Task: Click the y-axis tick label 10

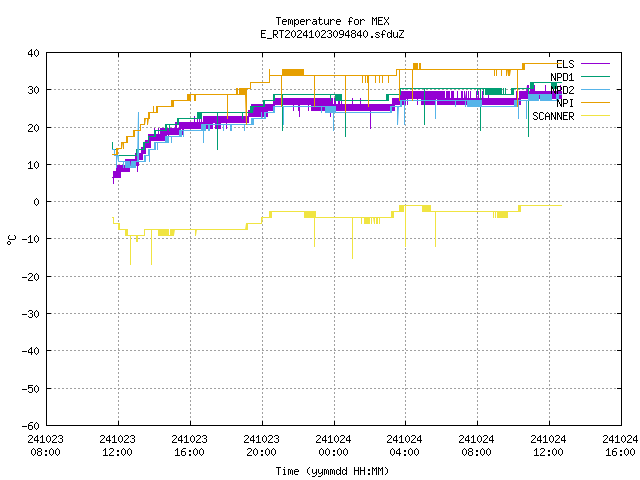Action: coord(33,165)
